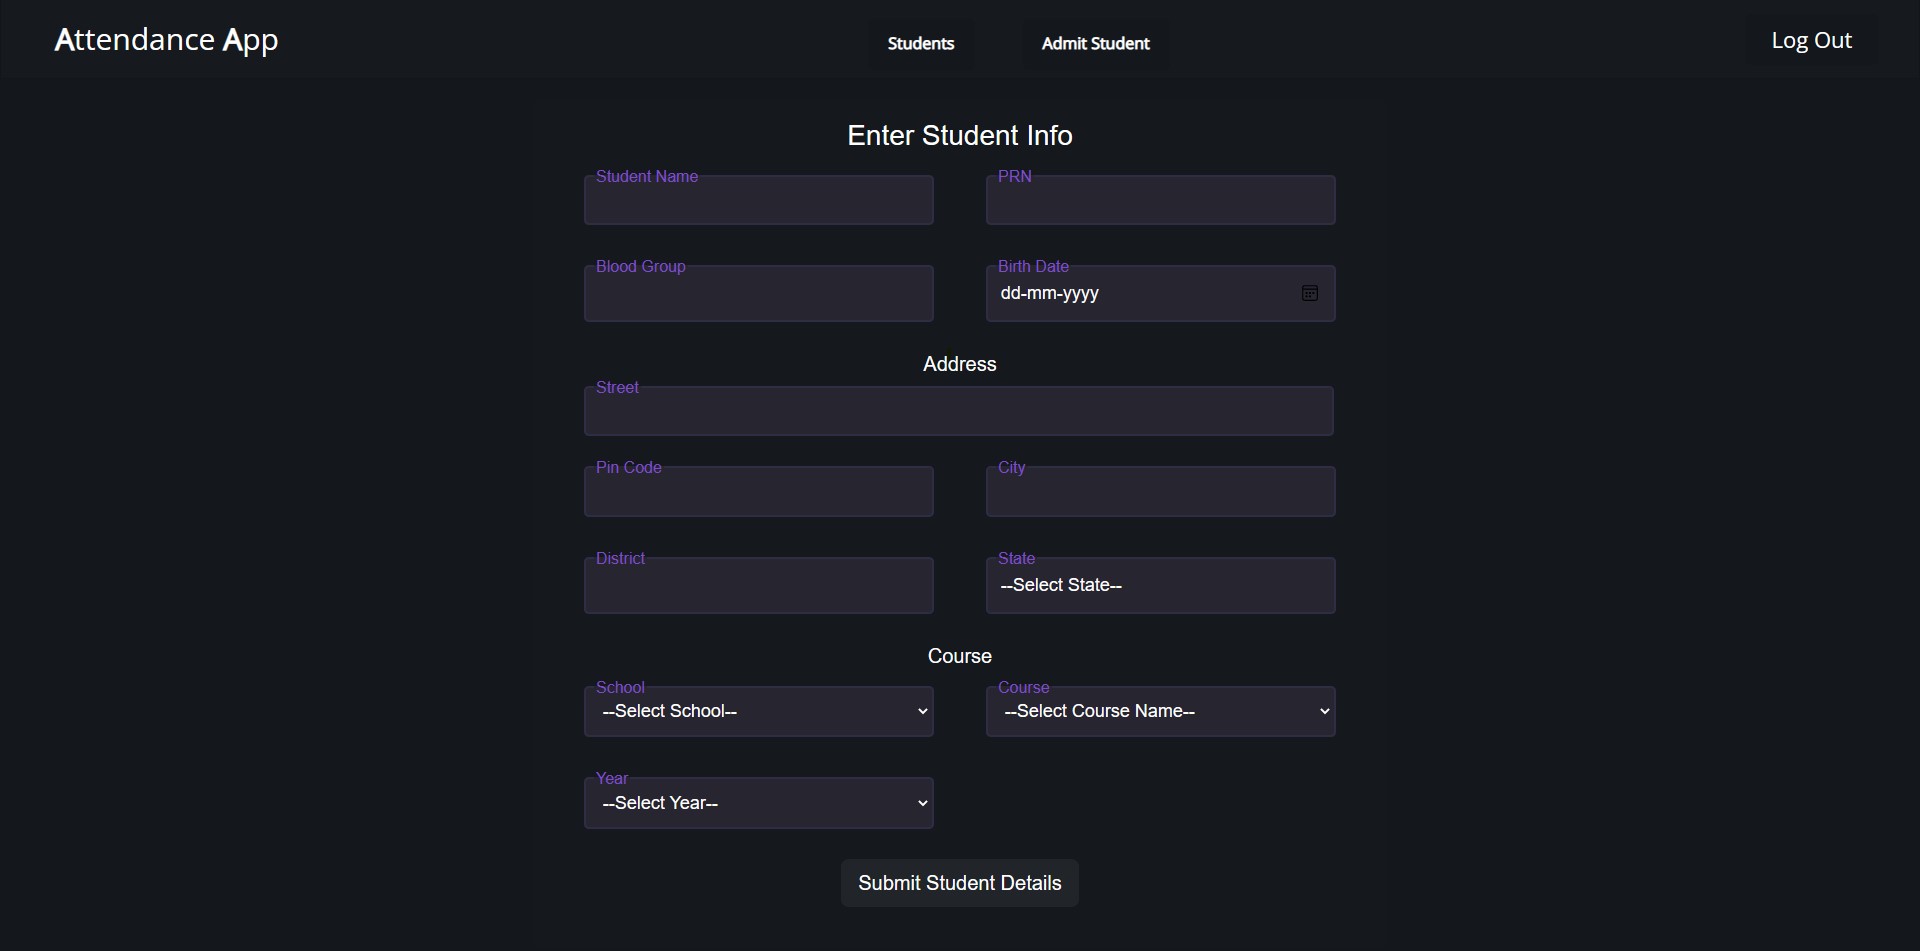Click the Attendance App title link
This screenshot has width=1920, height=951.
point(166,39)
